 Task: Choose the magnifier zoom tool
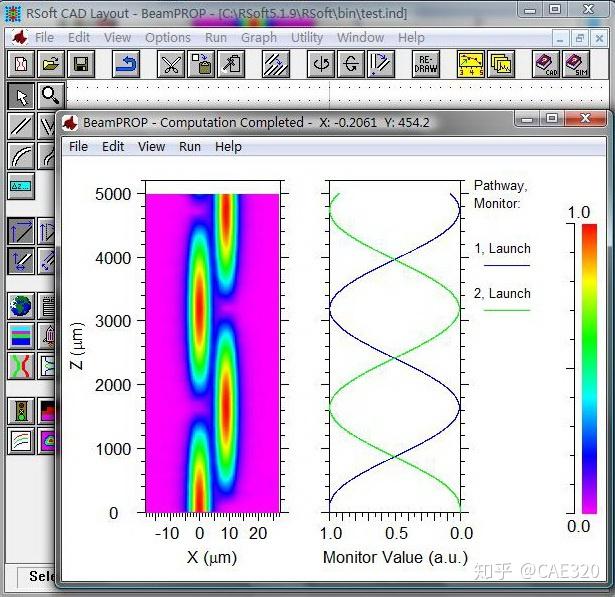click(x=51, y=96)
